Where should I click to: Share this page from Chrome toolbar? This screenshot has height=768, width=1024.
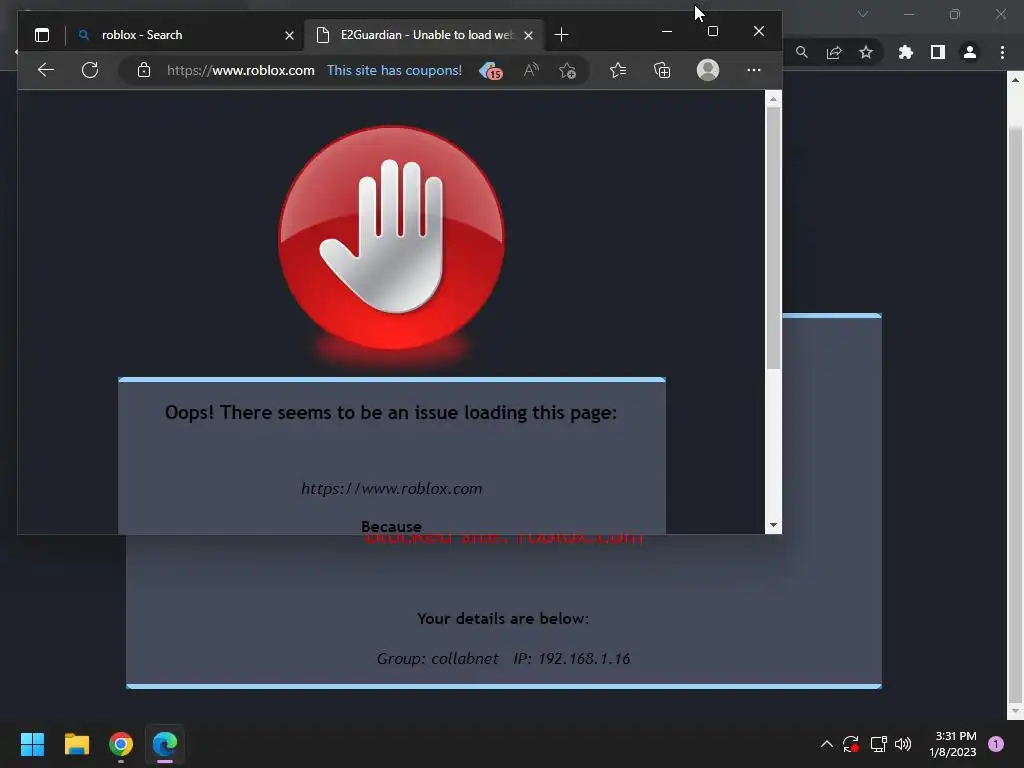(x=833, y=52)
